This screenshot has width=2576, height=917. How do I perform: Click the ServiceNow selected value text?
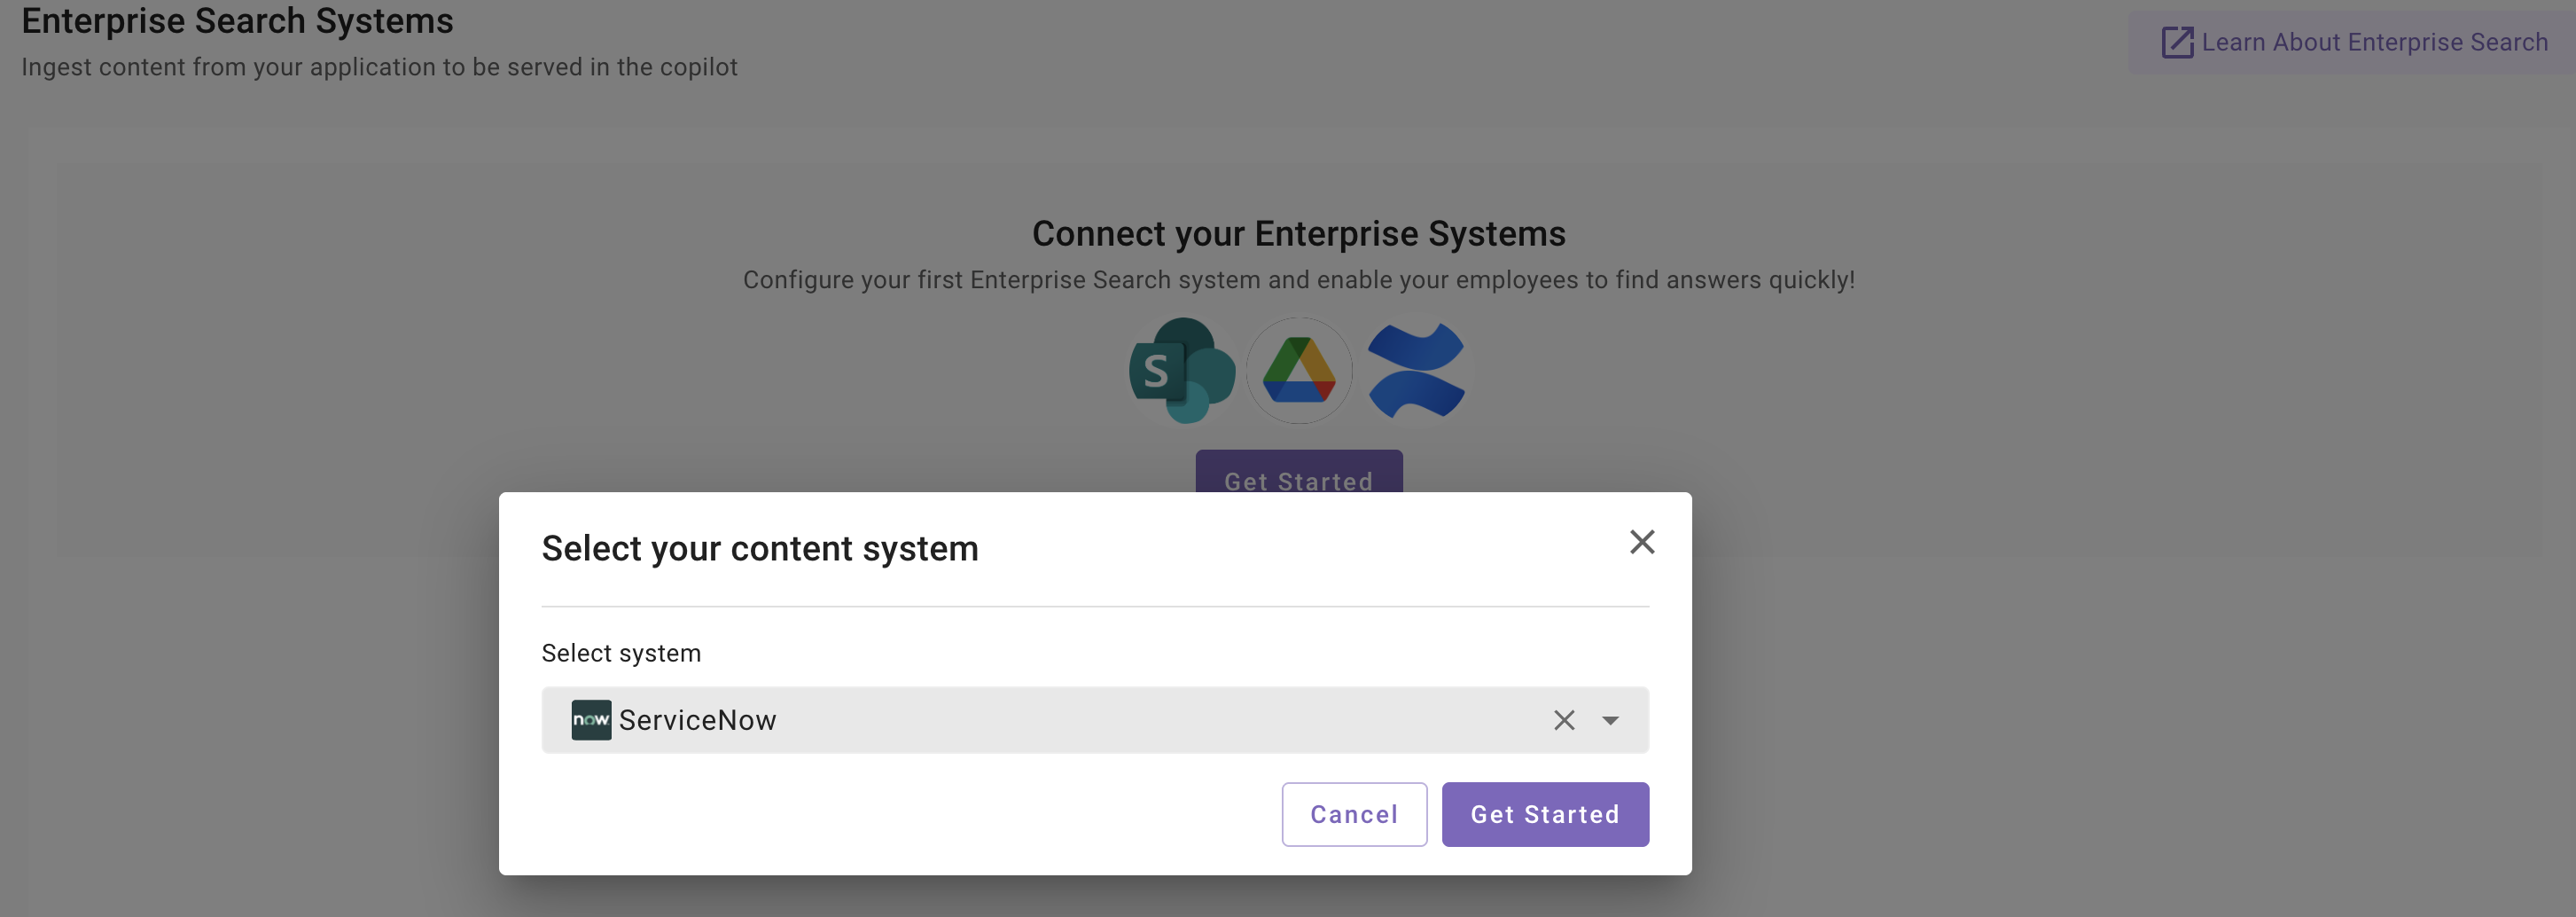click(x=697, y=720)
